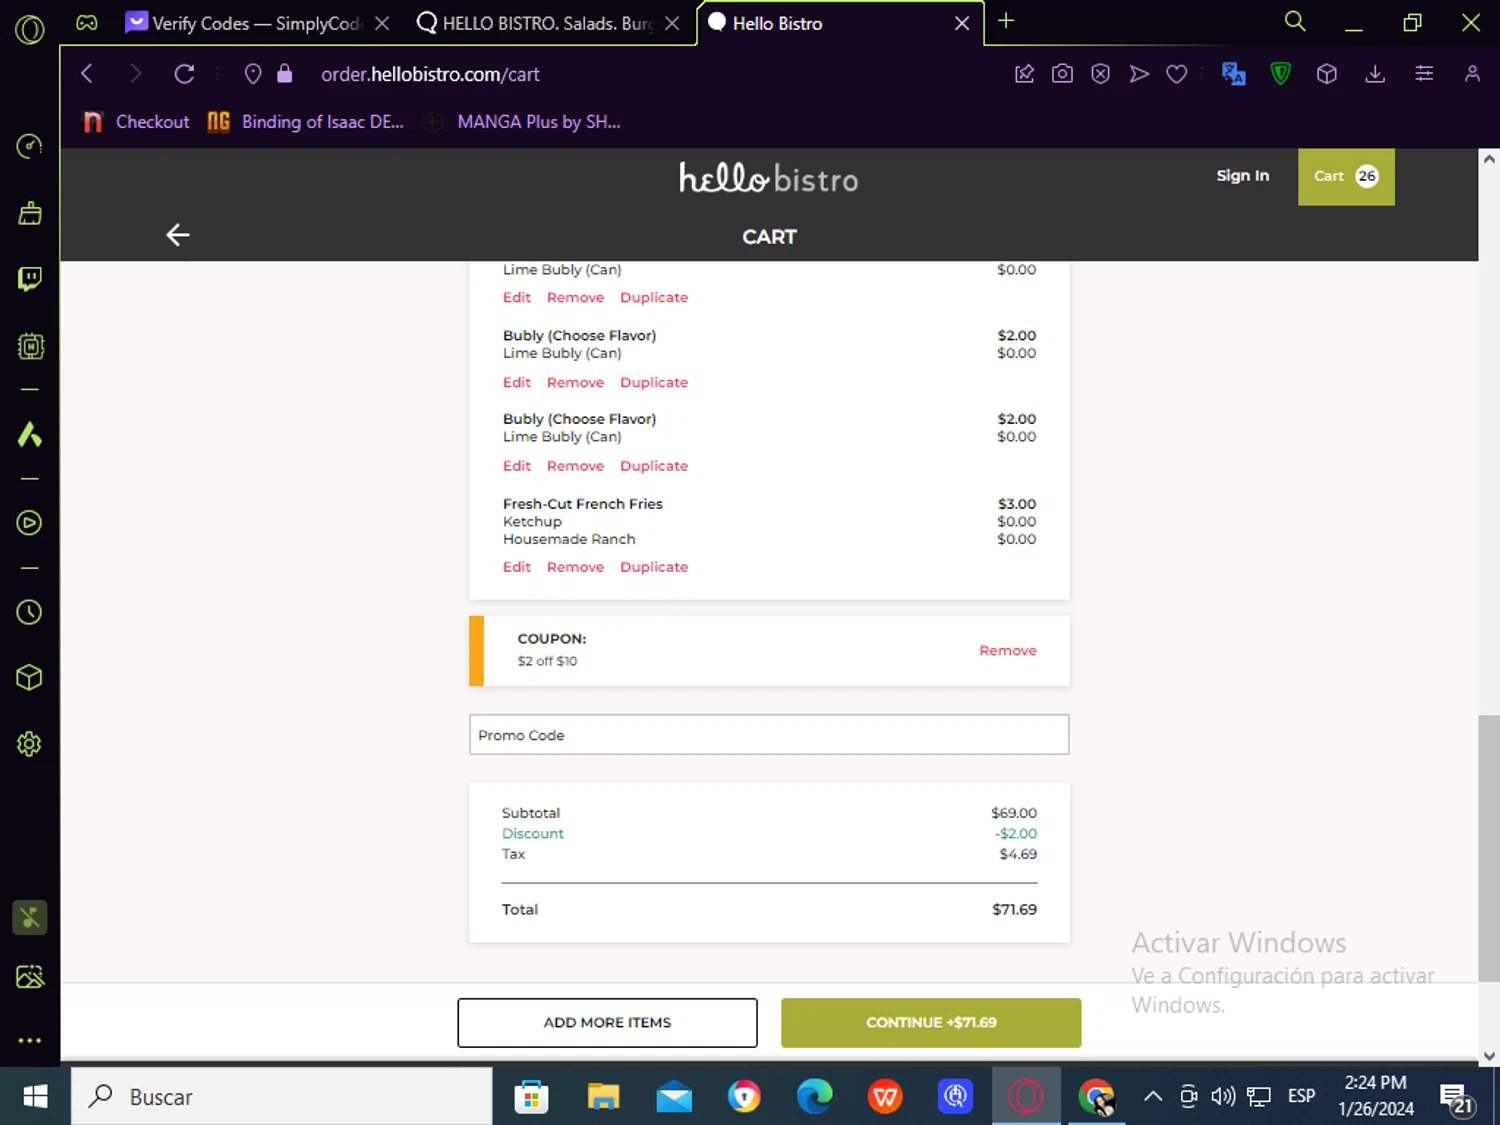Go back with browser back arrow
This screenshot has height=1125, width=1500.
tap(87, 74)
